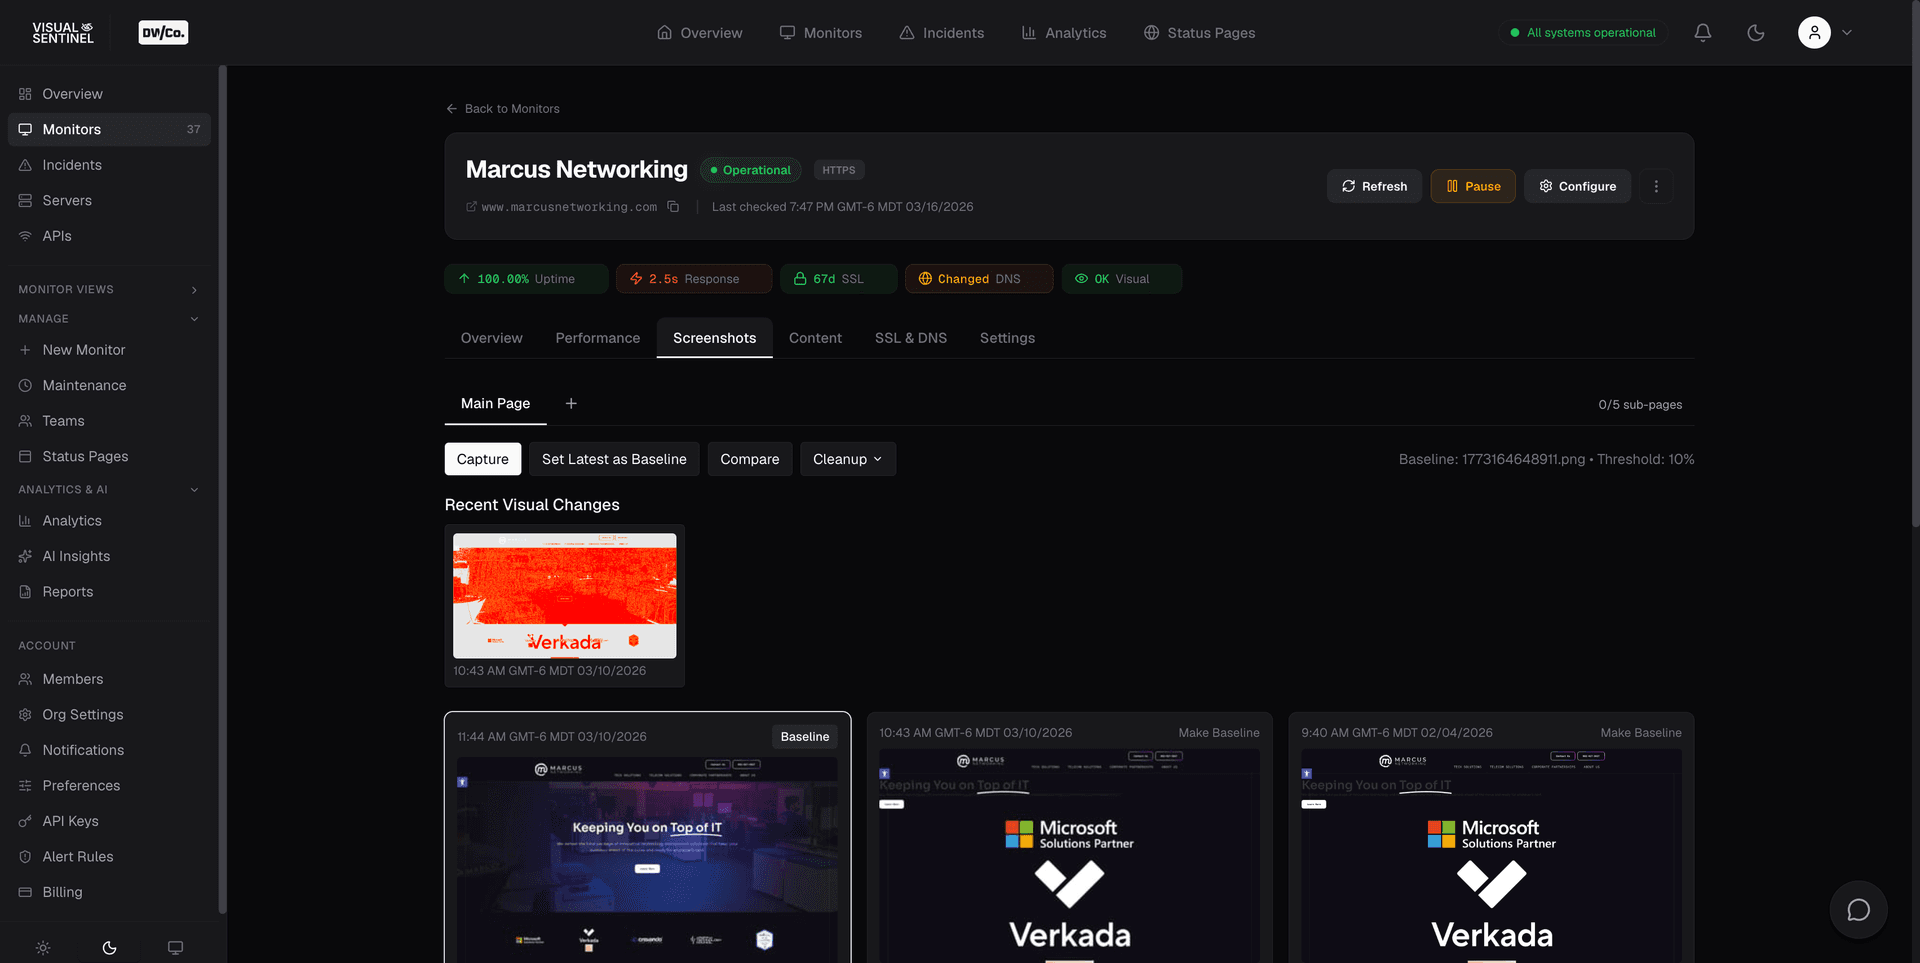Enable dark theme from the sidebar footer moon icon
This screenshot has width=1920, height=963.
click(x=108, y=947)
